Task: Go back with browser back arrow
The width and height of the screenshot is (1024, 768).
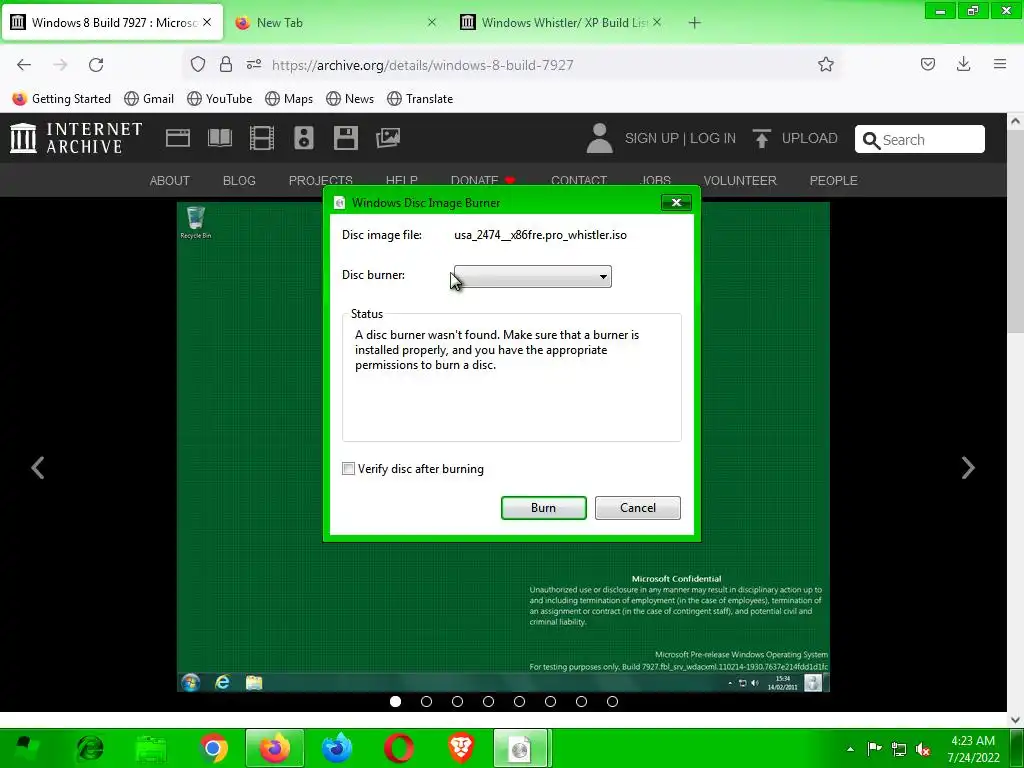Action: 24,65
